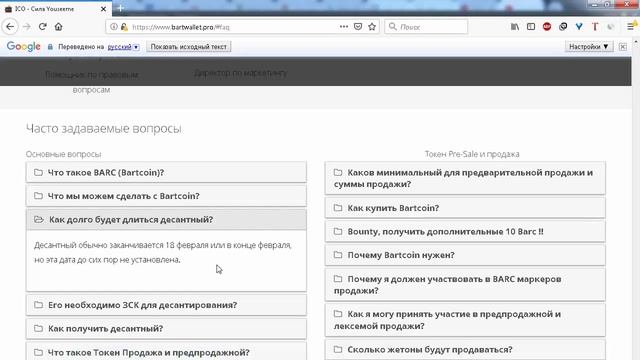Expand 'Как получить десантный?' question
Image resolution: width=640 pixels, height=360 pixels.
(166, 329)
